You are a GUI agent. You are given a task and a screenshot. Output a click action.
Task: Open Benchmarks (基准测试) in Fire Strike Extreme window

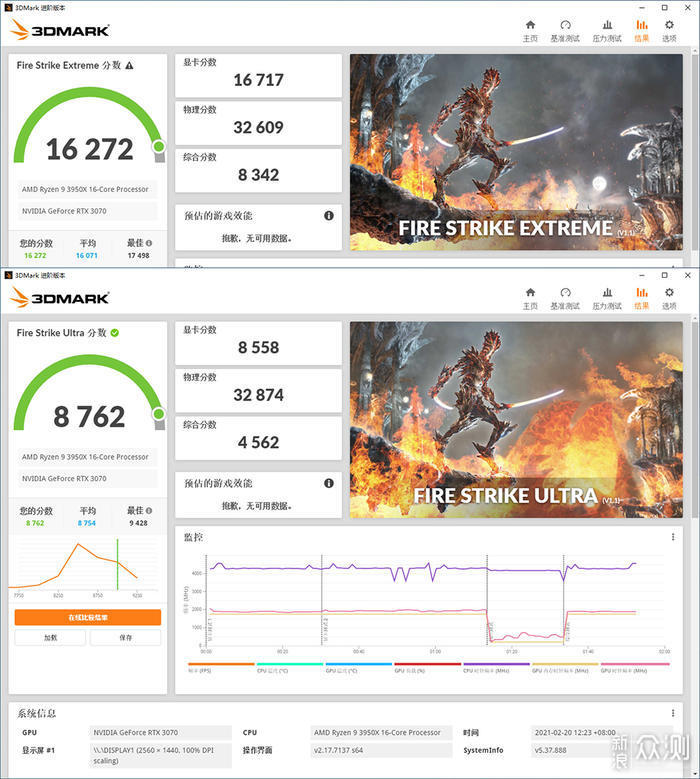(x=565, y=30)
